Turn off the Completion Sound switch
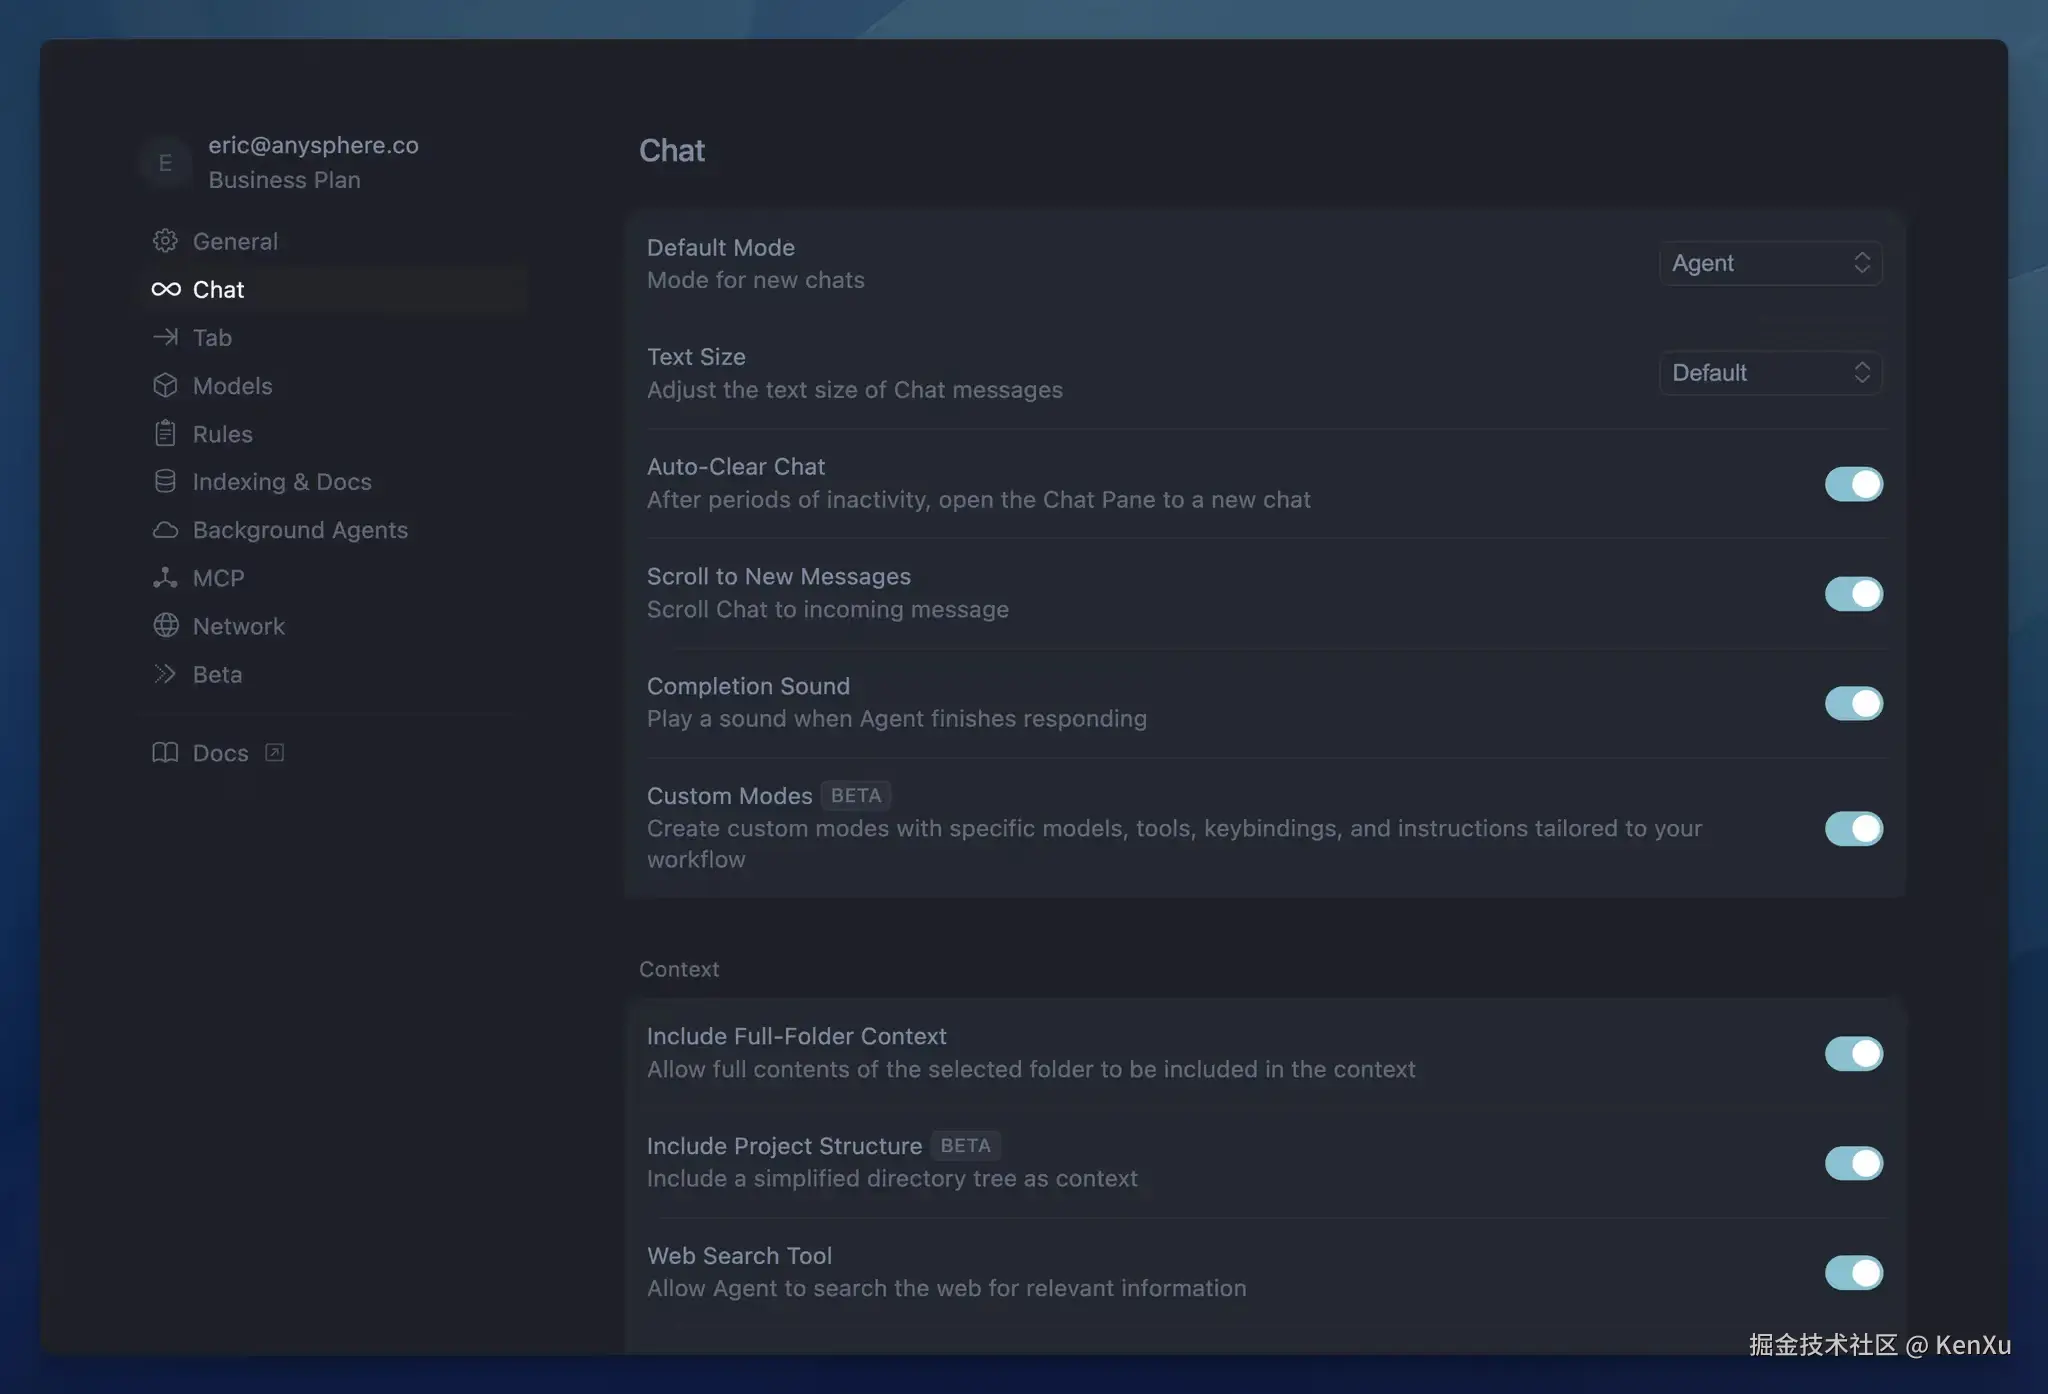This screenshot has height=1394, width=2048. tap(1853, 703)
